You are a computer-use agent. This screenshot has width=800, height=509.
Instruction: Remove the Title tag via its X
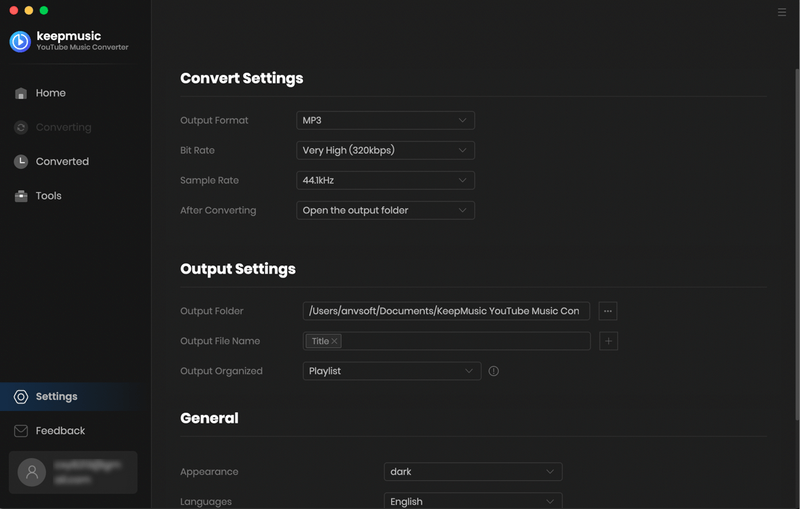pyautogui.click(x=334, y=341)
